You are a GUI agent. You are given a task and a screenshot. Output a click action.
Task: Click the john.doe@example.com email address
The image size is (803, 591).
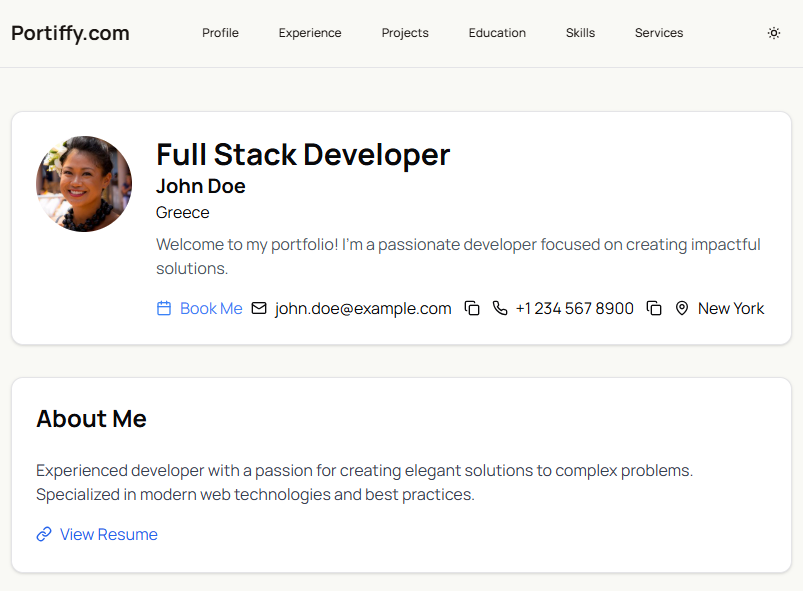[x=363, y=309]
